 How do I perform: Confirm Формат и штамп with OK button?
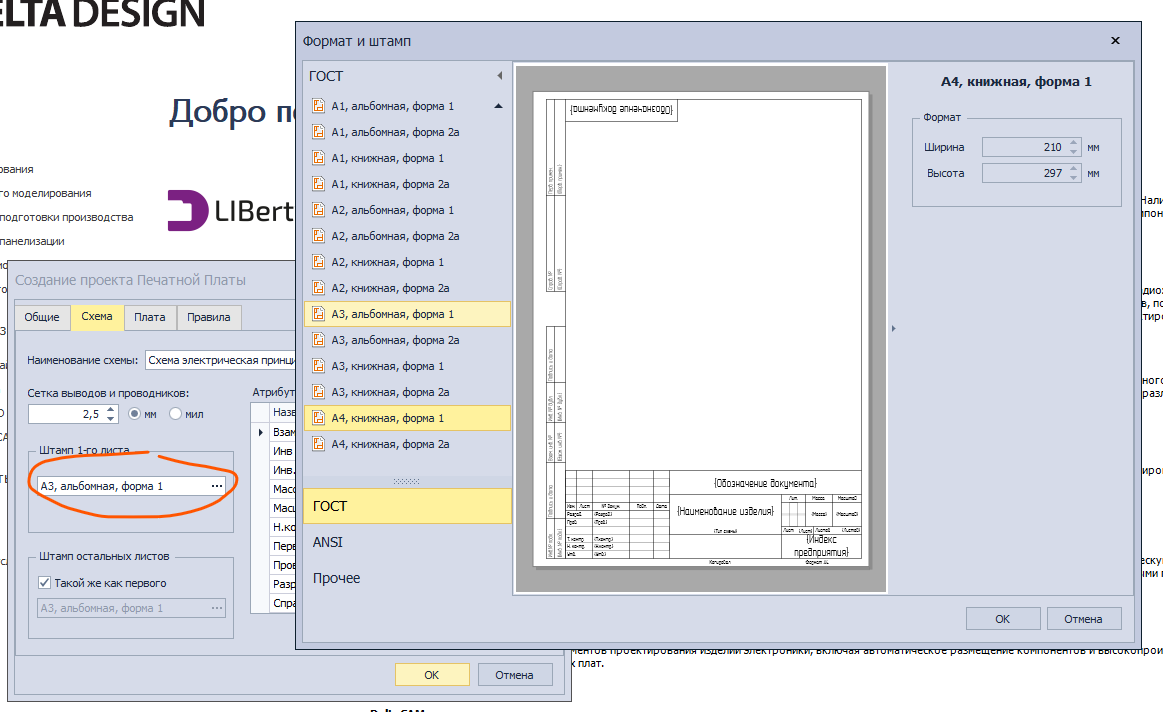[x=1002, y=619]
